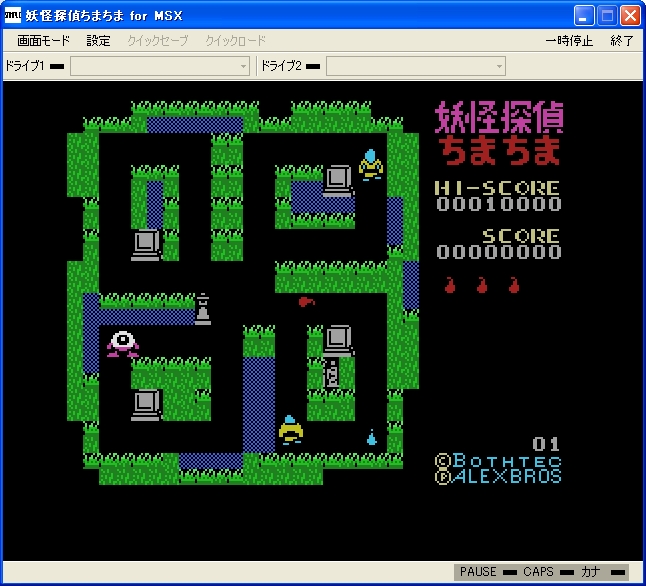Viewport: 646px width, 586px height.
Task: Click the HI-SCORE label
Action: coord(498,188)
